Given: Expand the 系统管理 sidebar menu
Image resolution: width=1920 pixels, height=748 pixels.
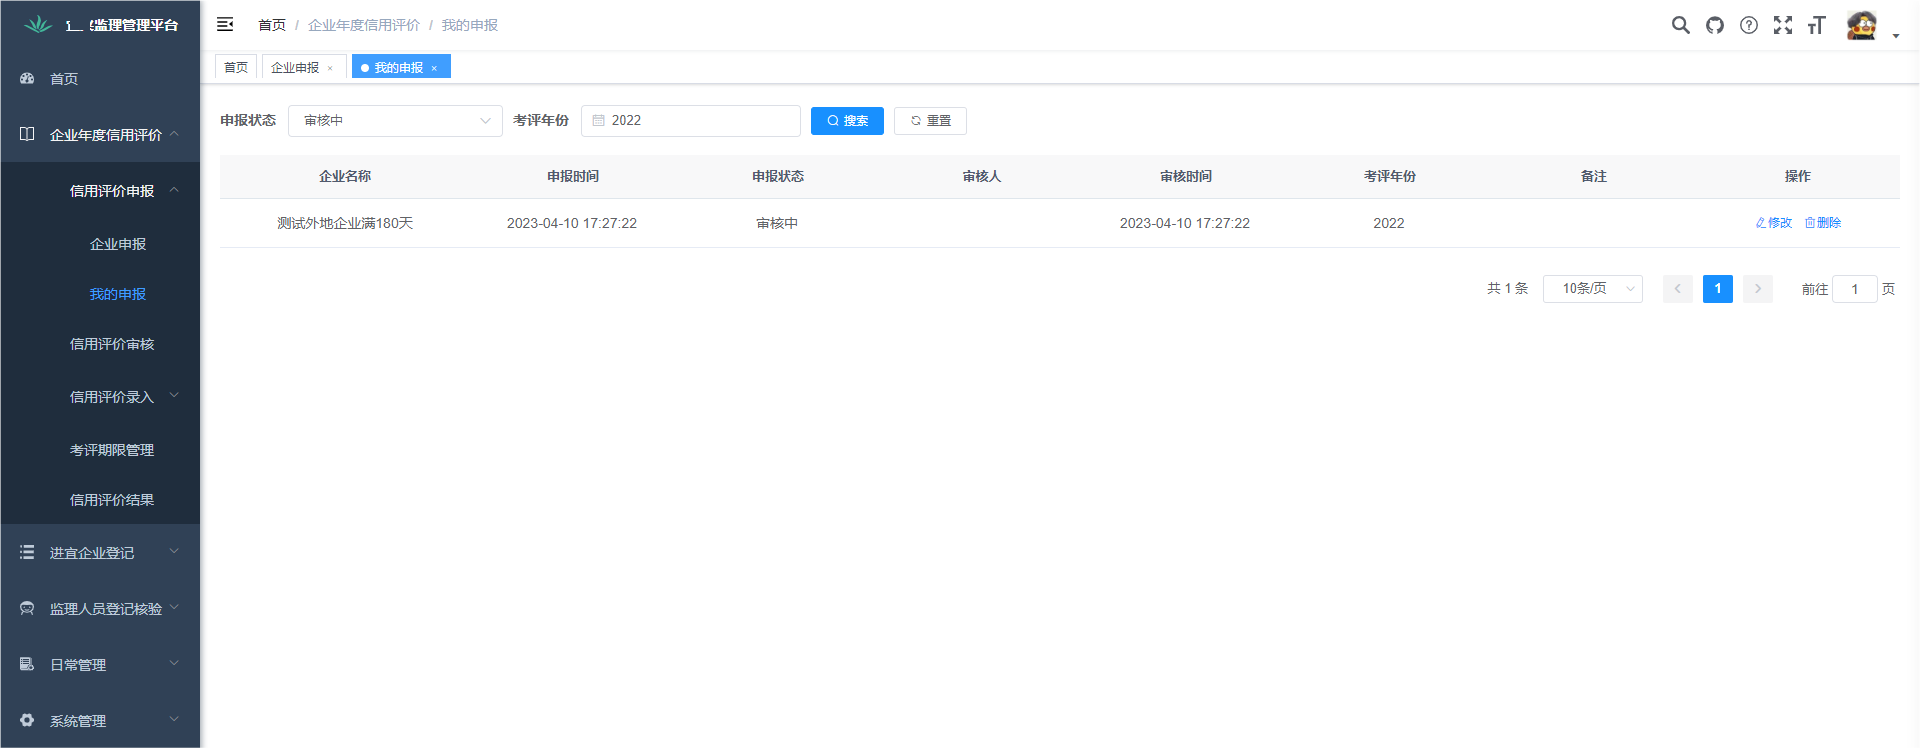Looking at the screenshot, I should (x=100, y=721).
